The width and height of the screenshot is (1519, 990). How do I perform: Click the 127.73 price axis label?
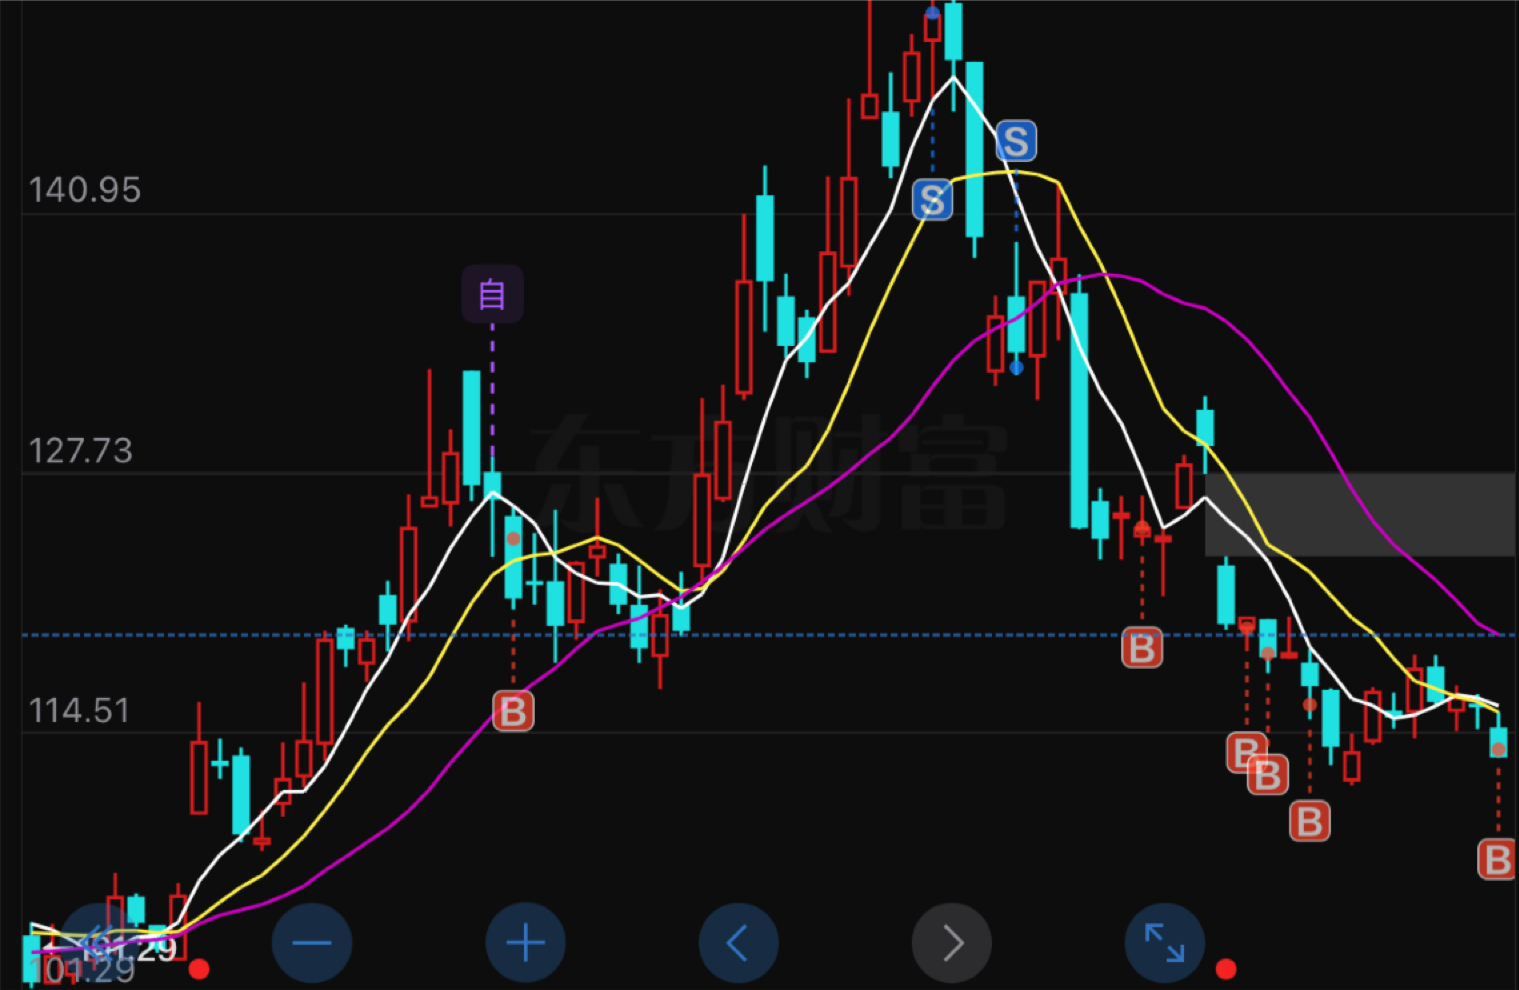(80, 451)
